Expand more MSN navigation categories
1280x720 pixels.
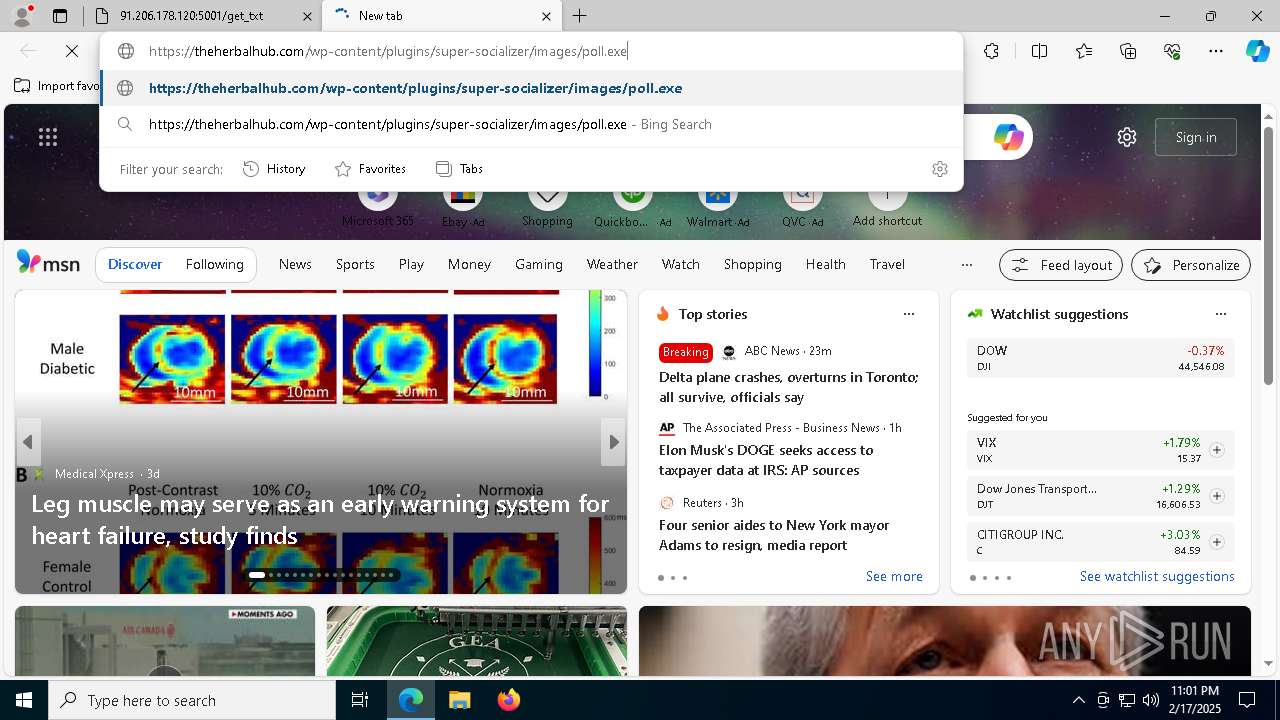click(966, 265)
